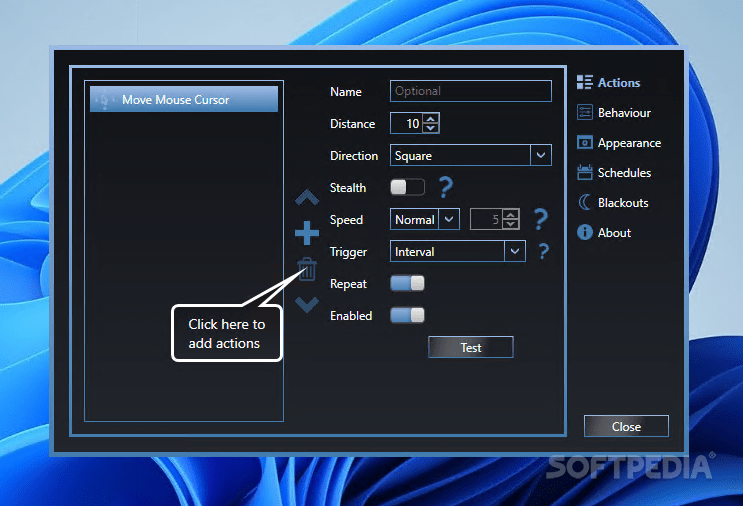Switch to the Actions section
The height and width of the screenshot is (506, 743).
point(619,82)
